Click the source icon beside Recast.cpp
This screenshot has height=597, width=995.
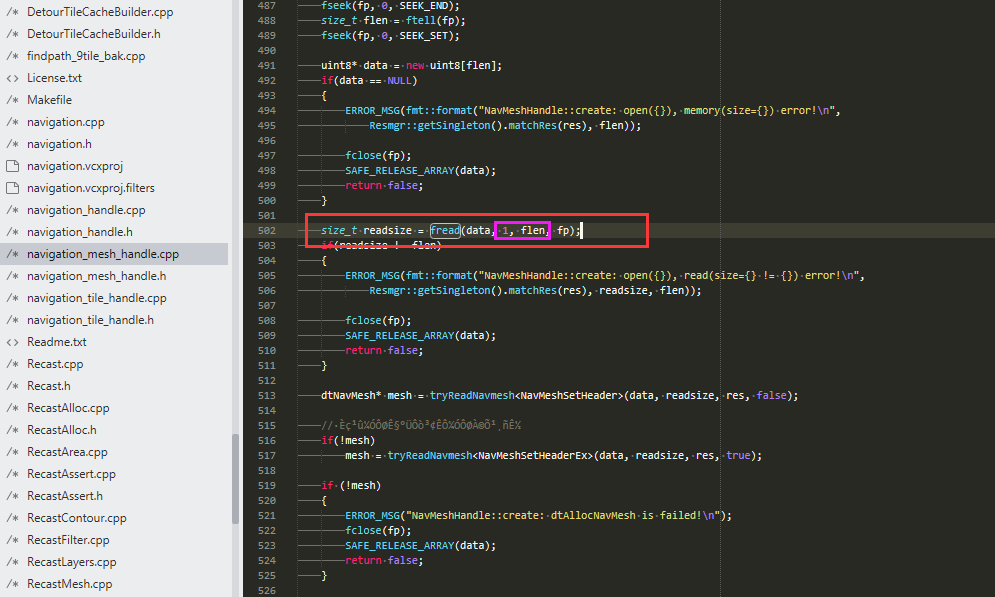click(x=12, y=364)
